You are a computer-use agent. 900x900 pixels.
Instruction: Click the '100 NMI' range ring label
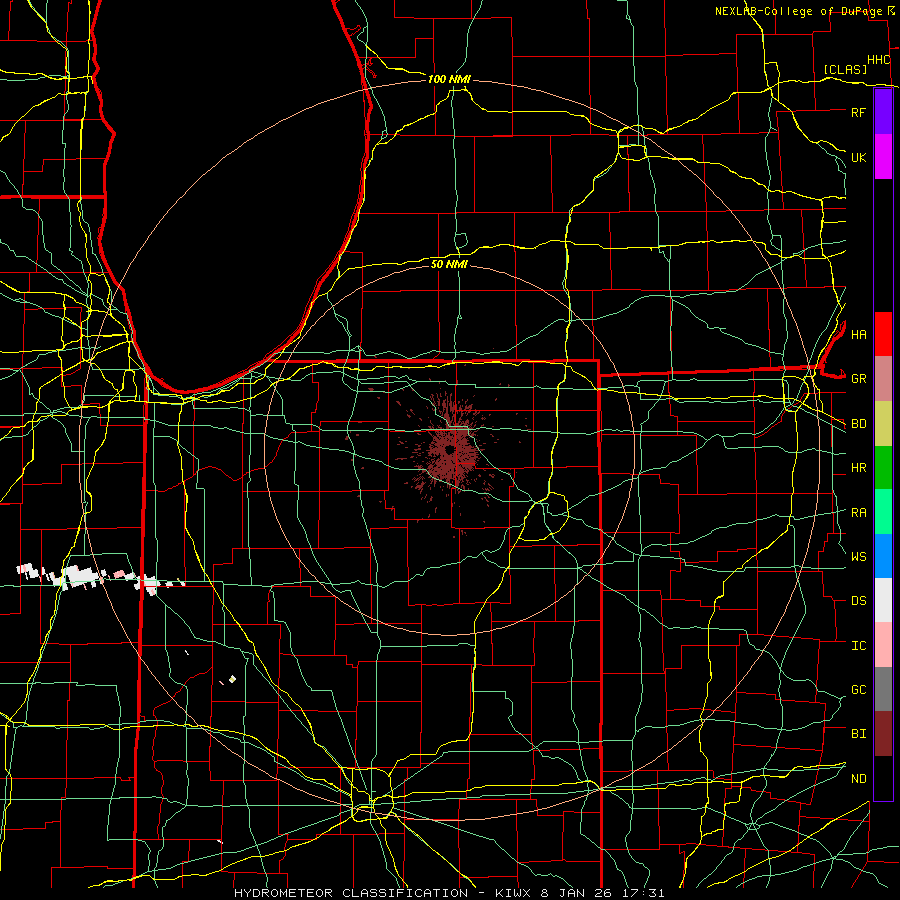coord(449,79)
